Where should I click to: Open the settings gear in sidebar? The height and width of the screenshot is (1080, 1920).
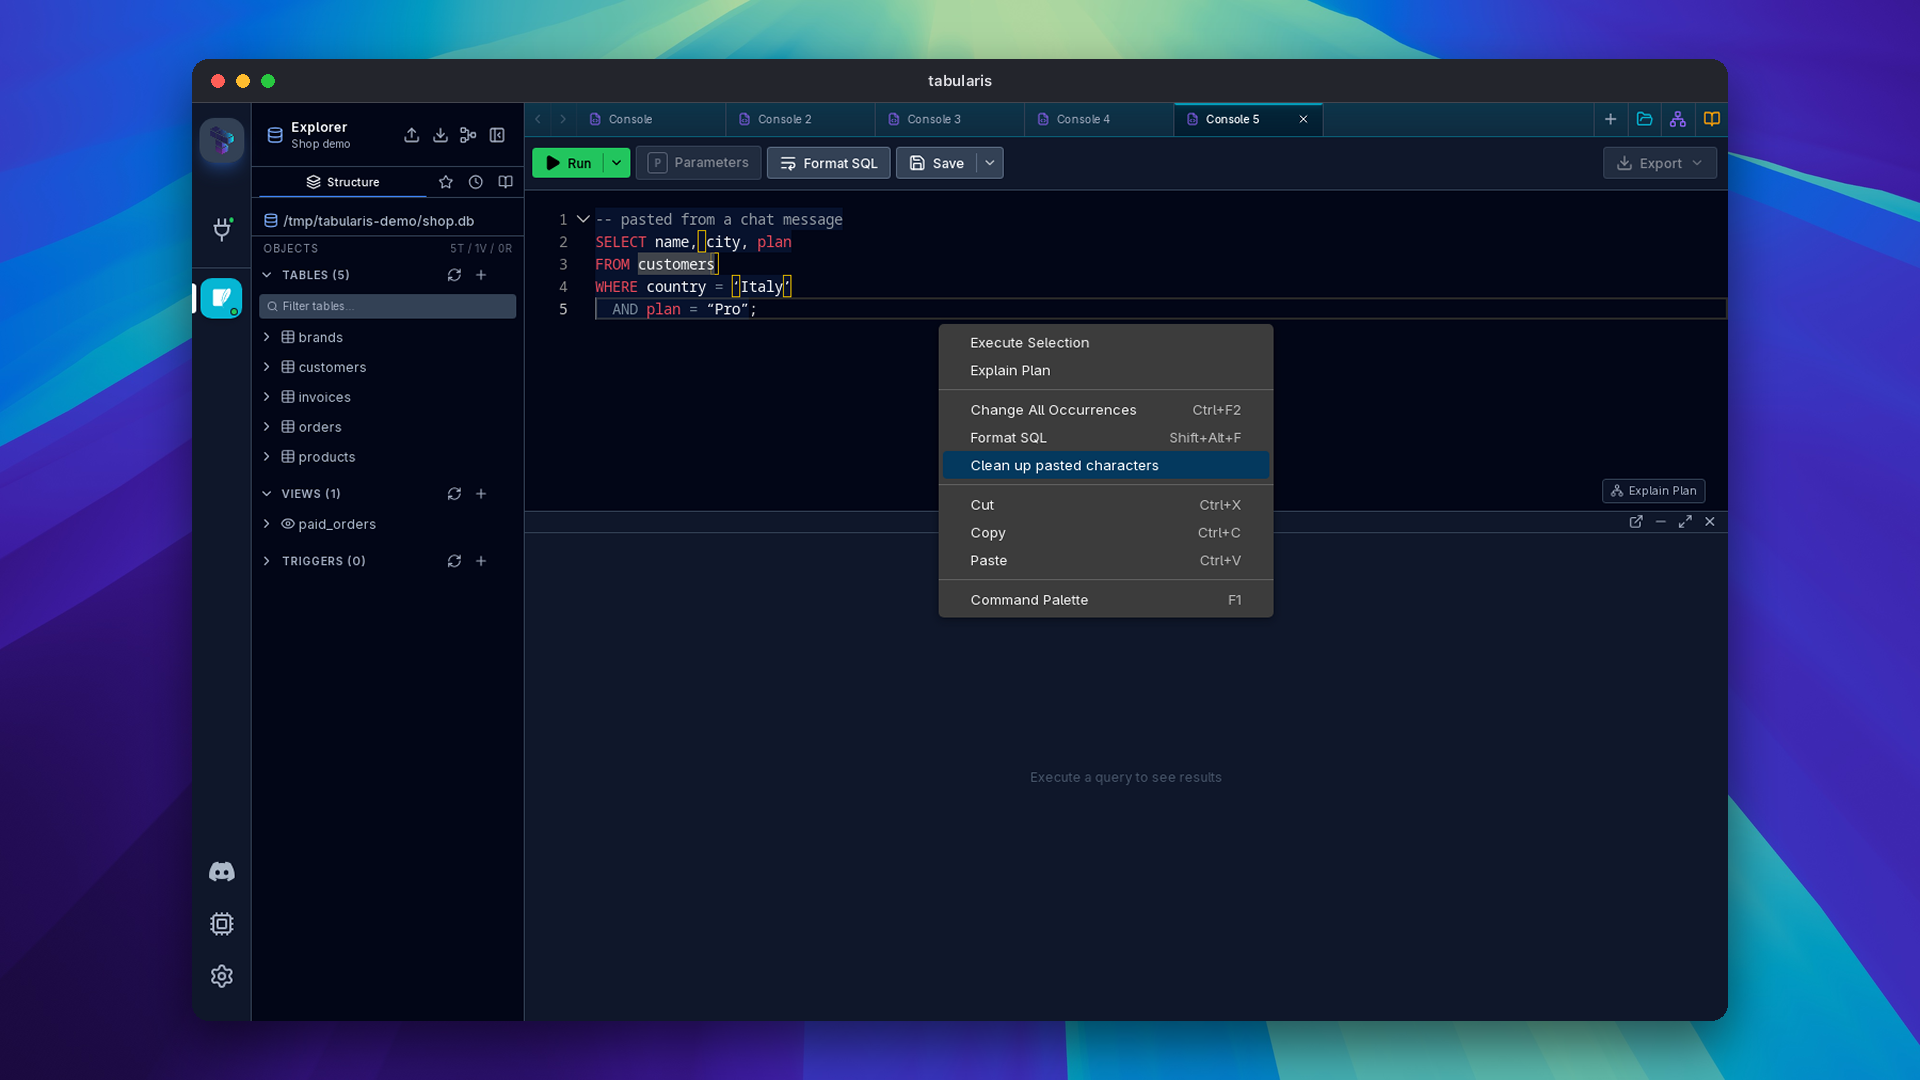[x=222, y=976]
